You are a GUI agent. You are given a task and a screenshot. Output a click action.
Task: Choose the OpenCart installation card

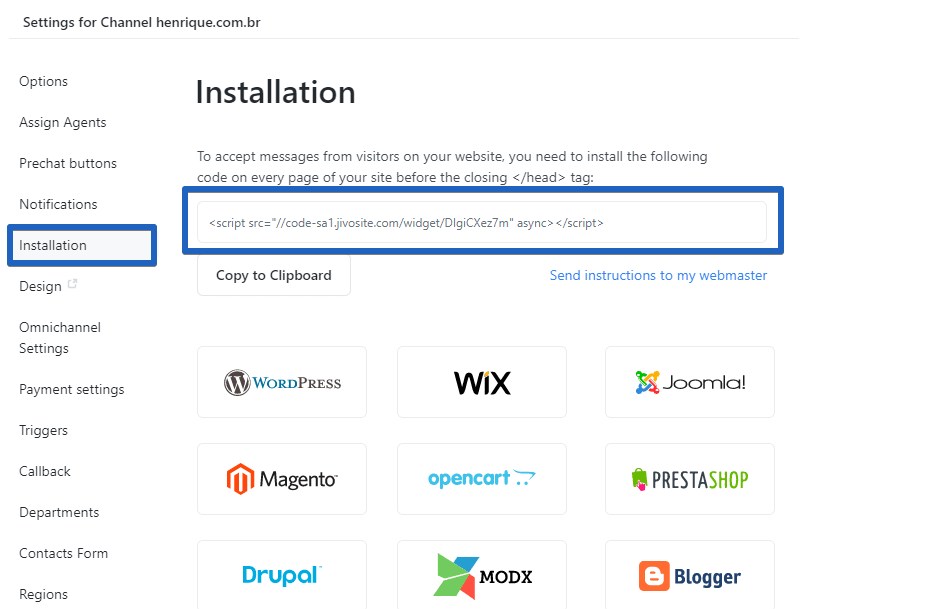tap(482, 479)
